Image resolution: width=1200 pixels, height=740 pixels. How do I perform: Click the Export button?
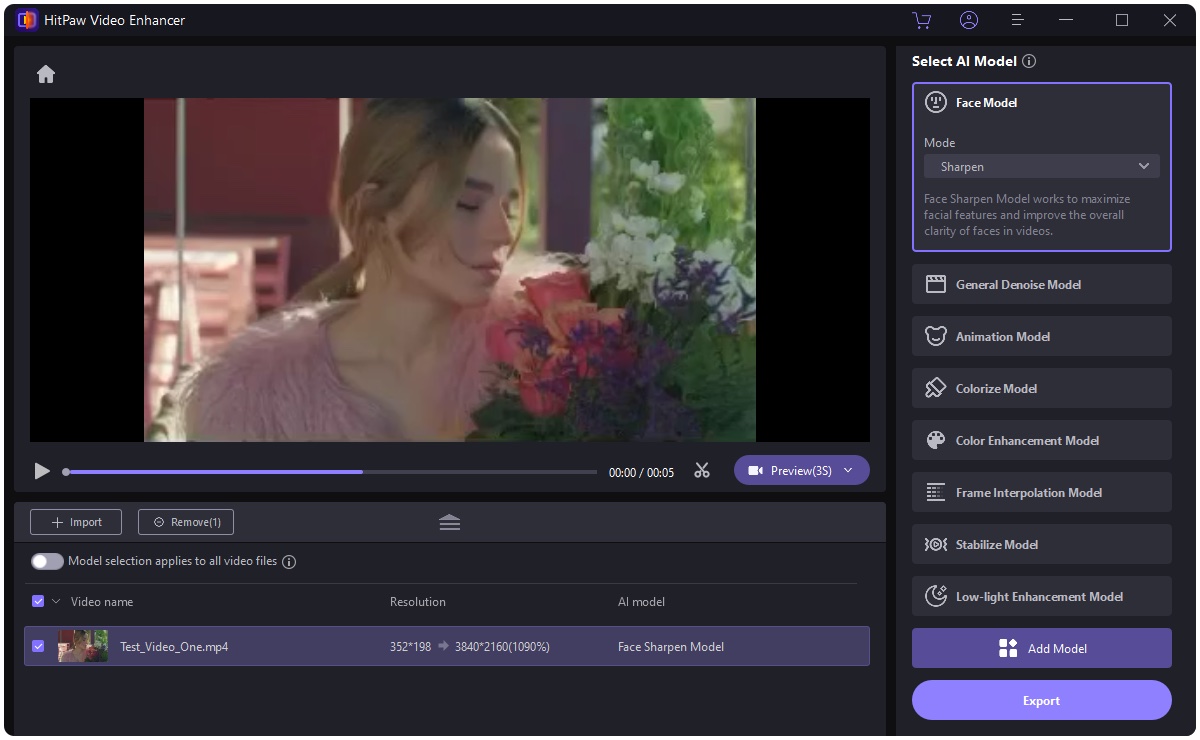click(x=1041, y=700)
